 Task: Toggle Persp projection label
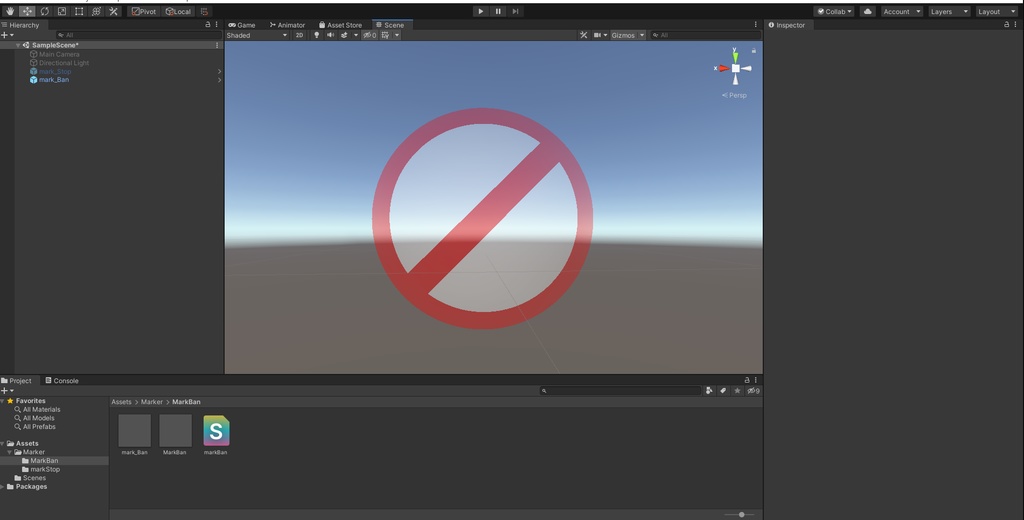click(x=734, y=95)
